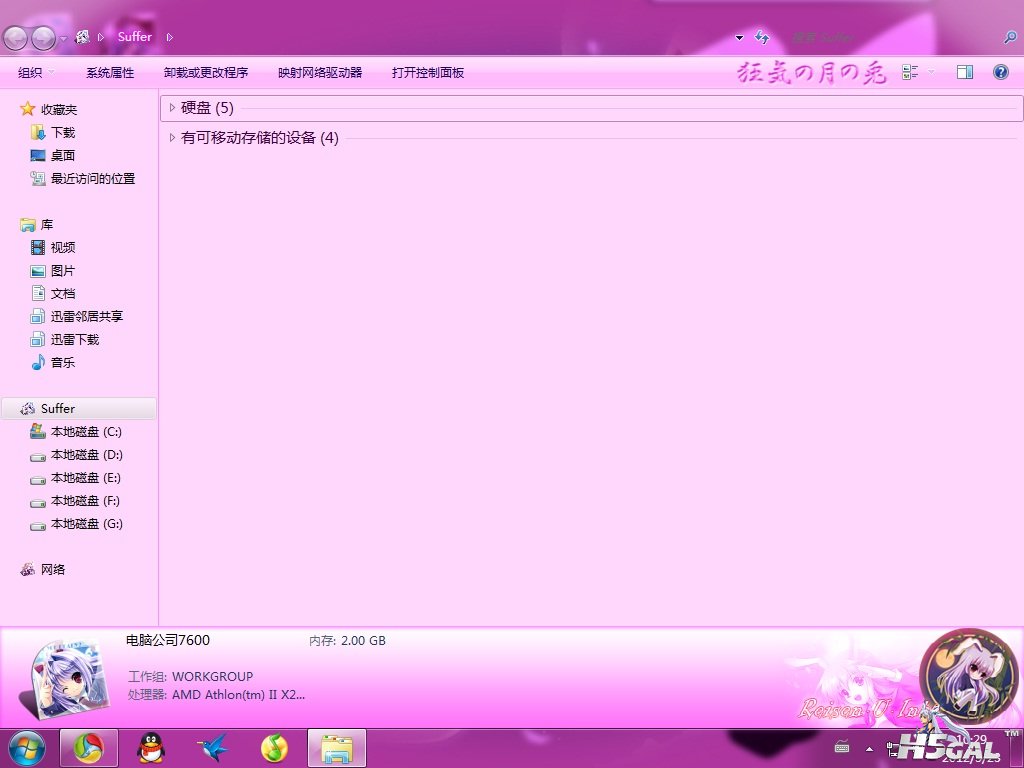This screenshot has height=768, width=1024.
Task: Click the star icon beside 收藏夹
Action: coord(27,108)
